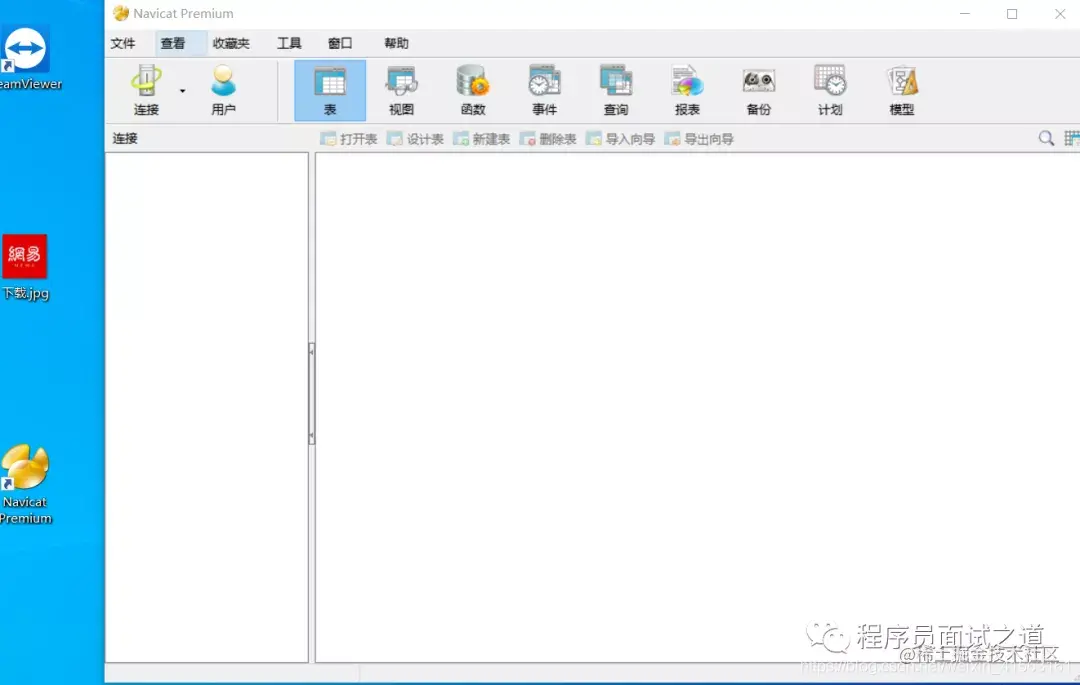Select the 事件 (Events) toolbar icon
Screen dimensions: 1080x685
pyautogui.click(x=544, y=89)
